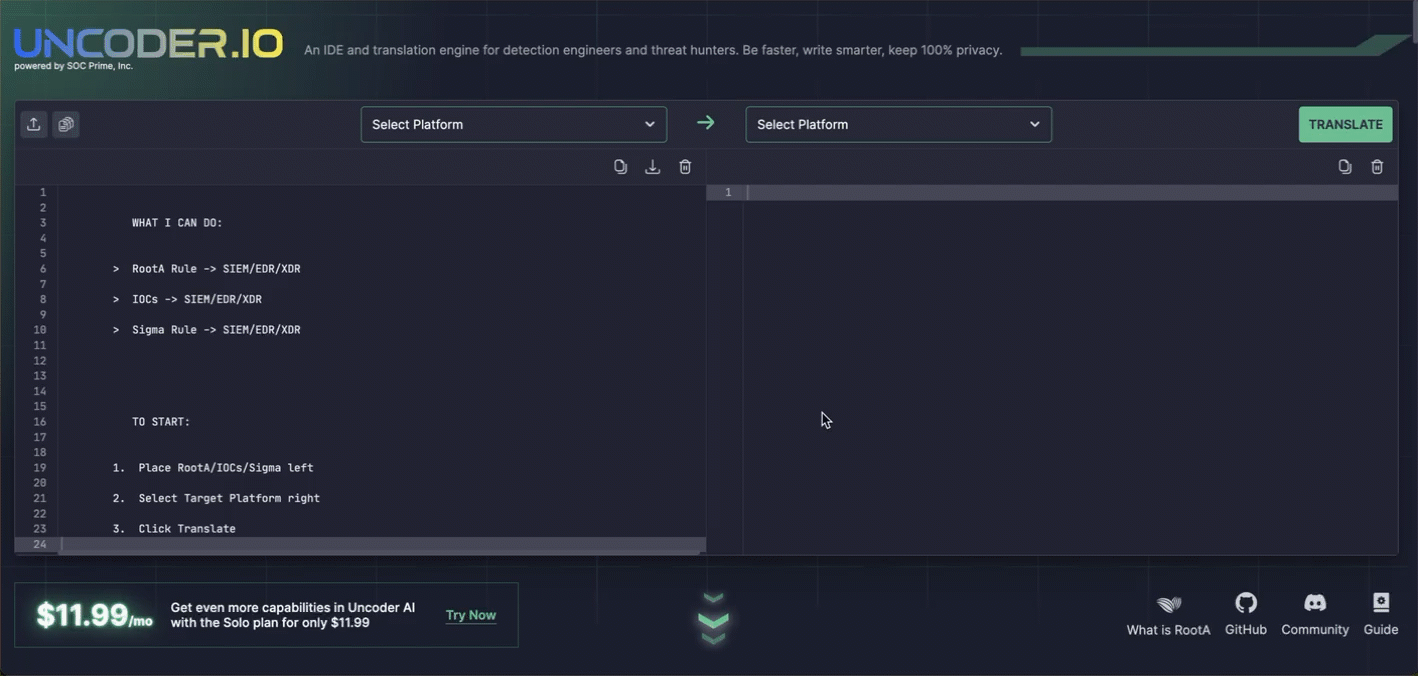
Task: Open the Discord Community icon
Action: coord(1315,603)
